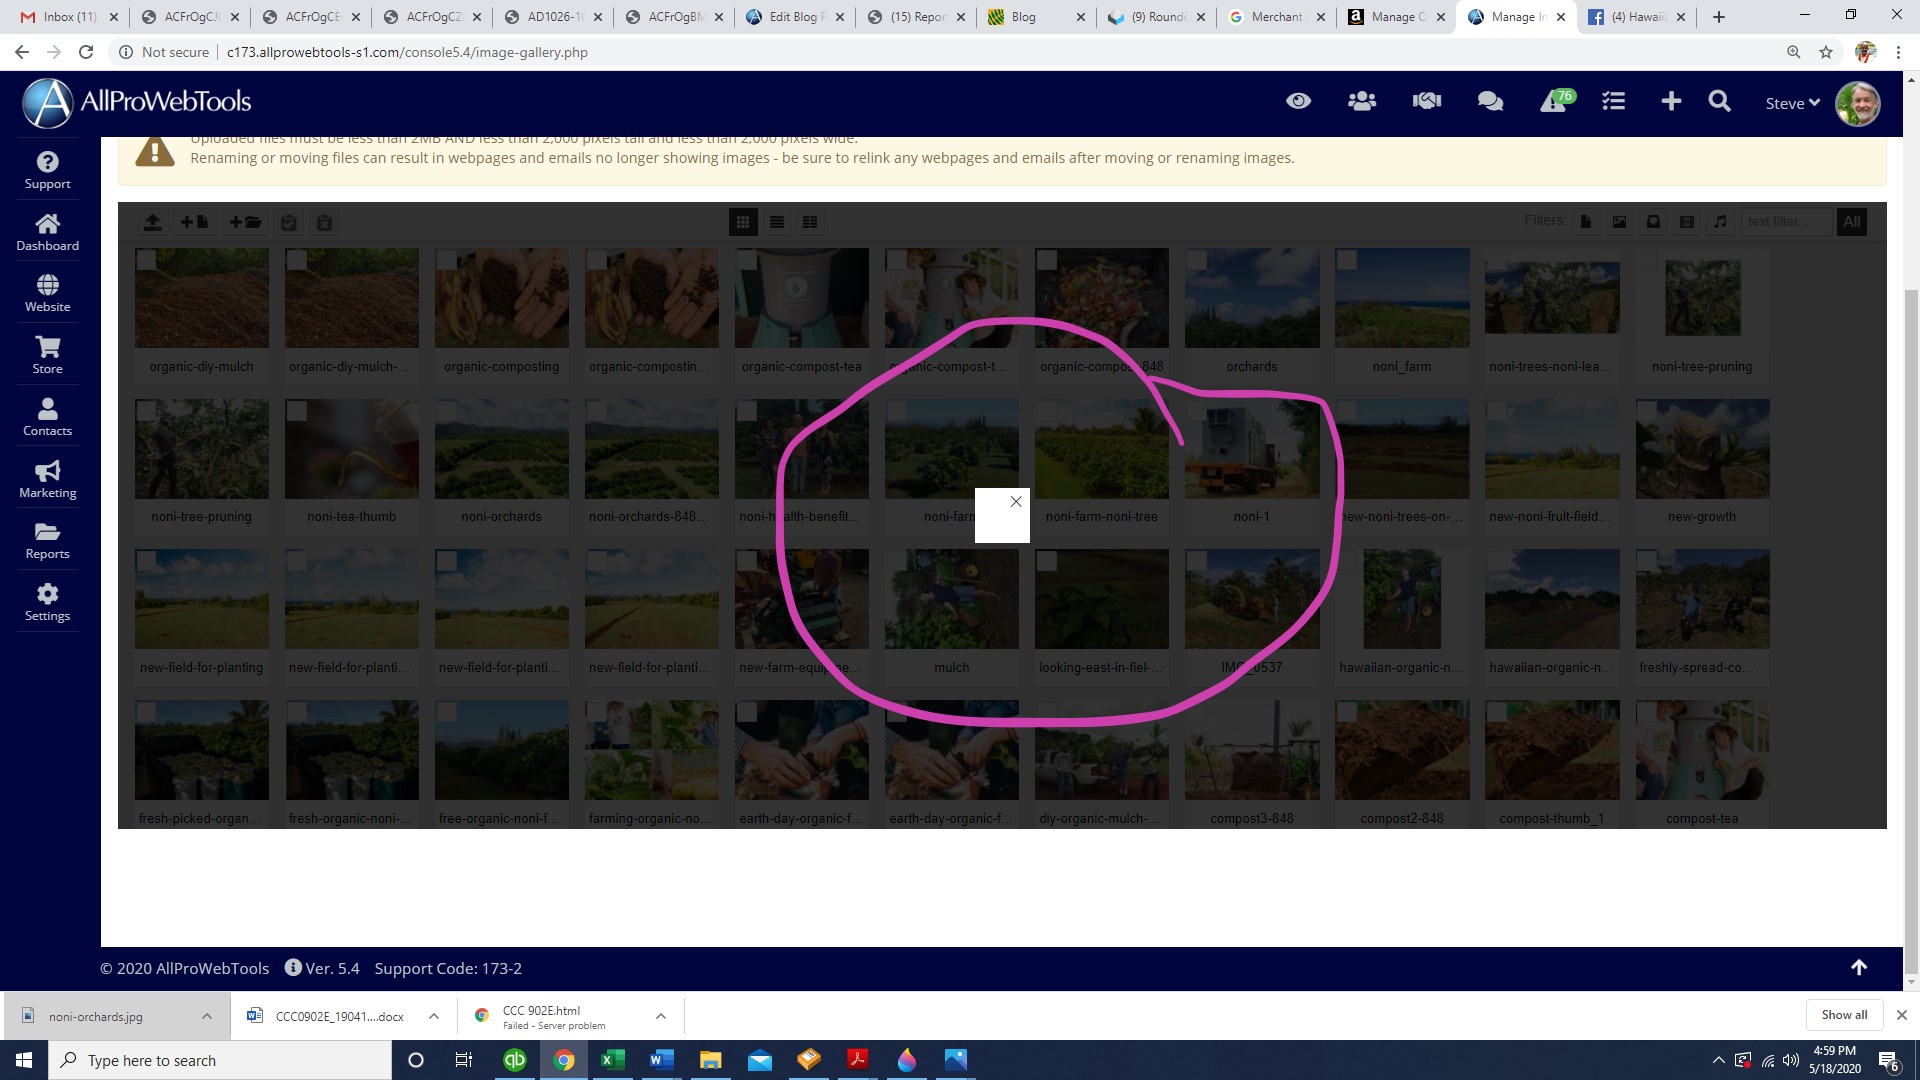
Task: Check the new-field-for-planting first image checkbox
Action: pos(147,561)
